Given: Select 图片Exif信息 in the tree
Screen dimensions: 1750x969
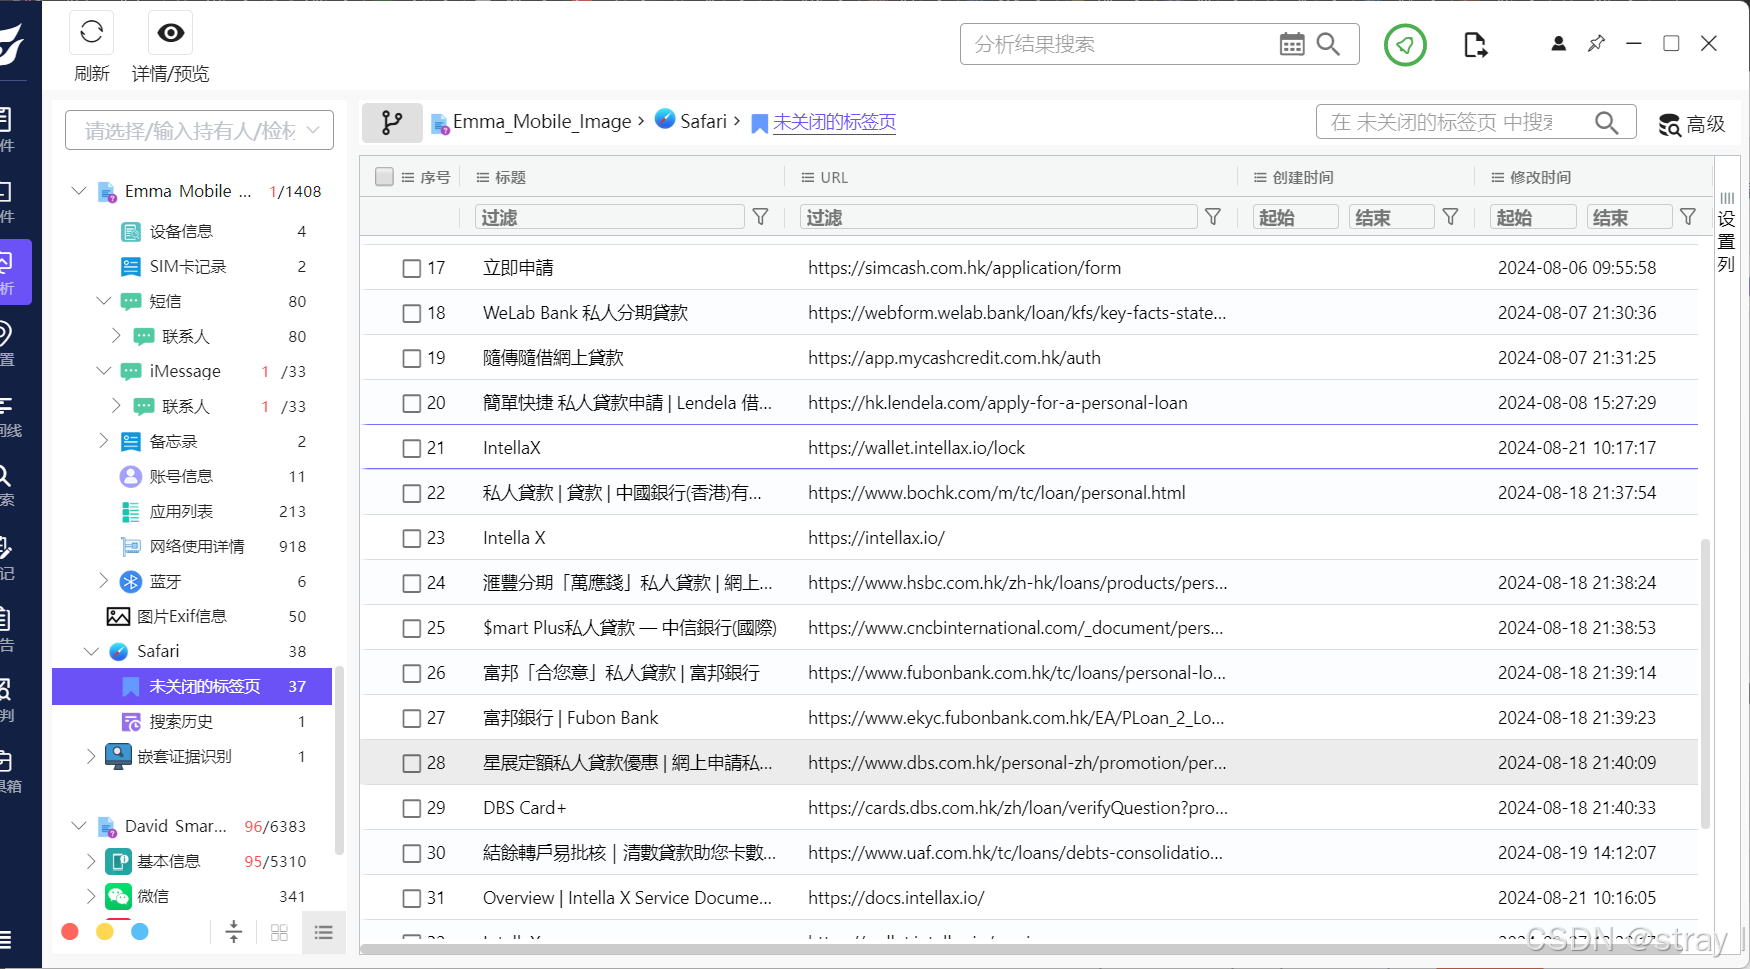Looking at the screenshot, I should point(182,617).
